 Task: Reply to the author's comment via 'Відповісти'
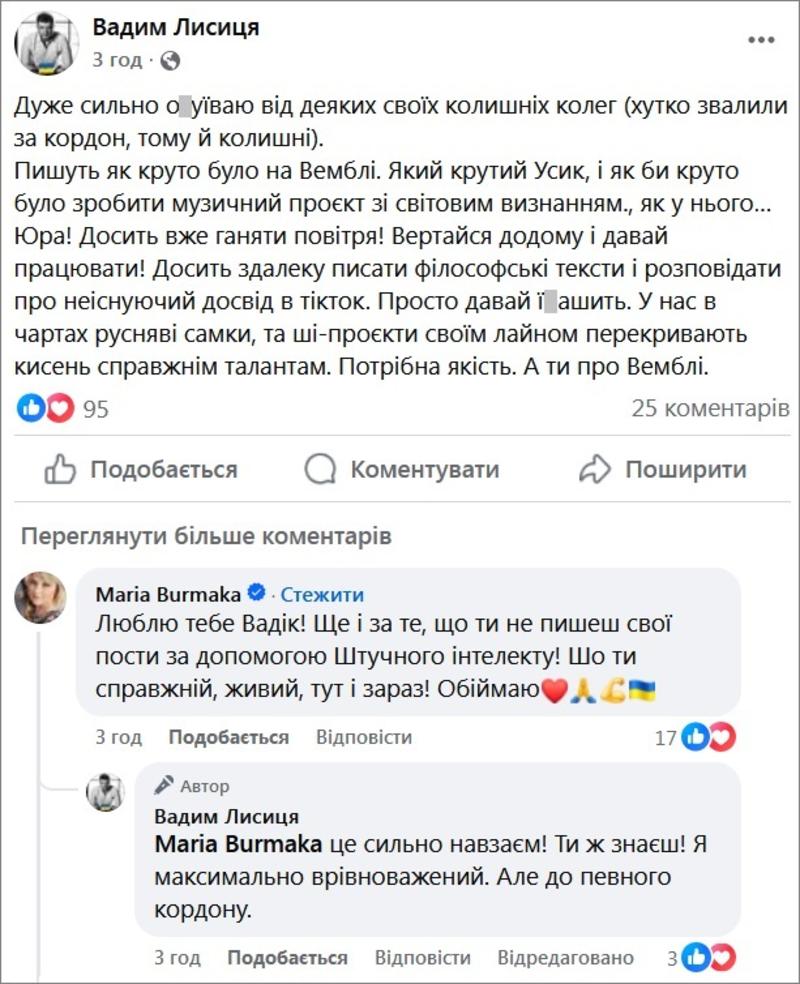(422, 958)
